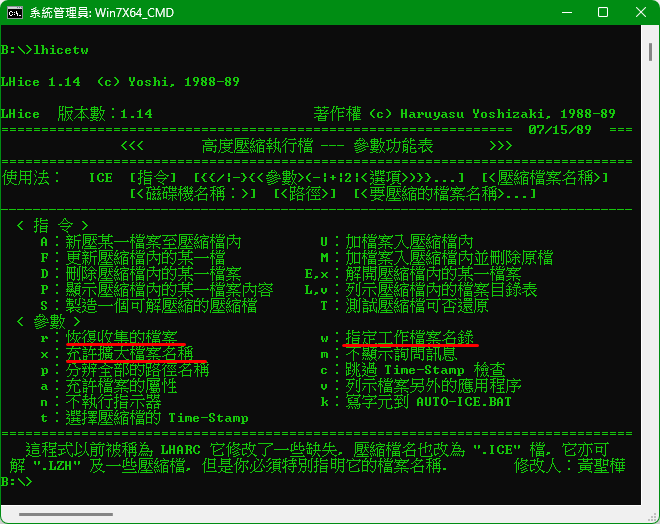The width and height of the screenshot is (660, 524).
Task: Click parameter r '恢復收集的檔案'
Action: click(121, 338)
